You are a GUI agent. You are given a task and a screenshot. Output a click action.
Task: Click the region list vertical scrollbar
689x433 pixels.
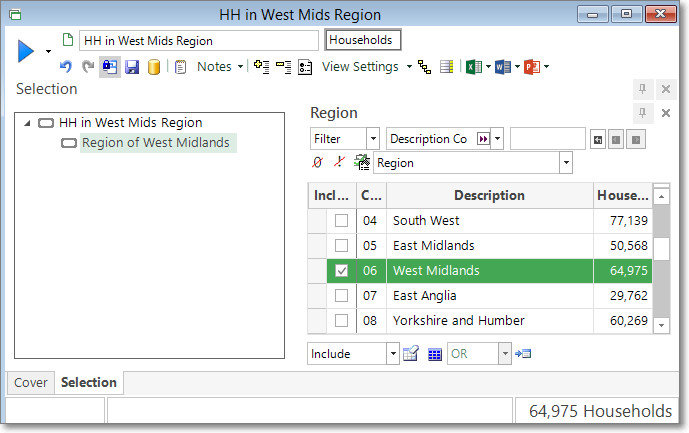[x=661, y=260]
